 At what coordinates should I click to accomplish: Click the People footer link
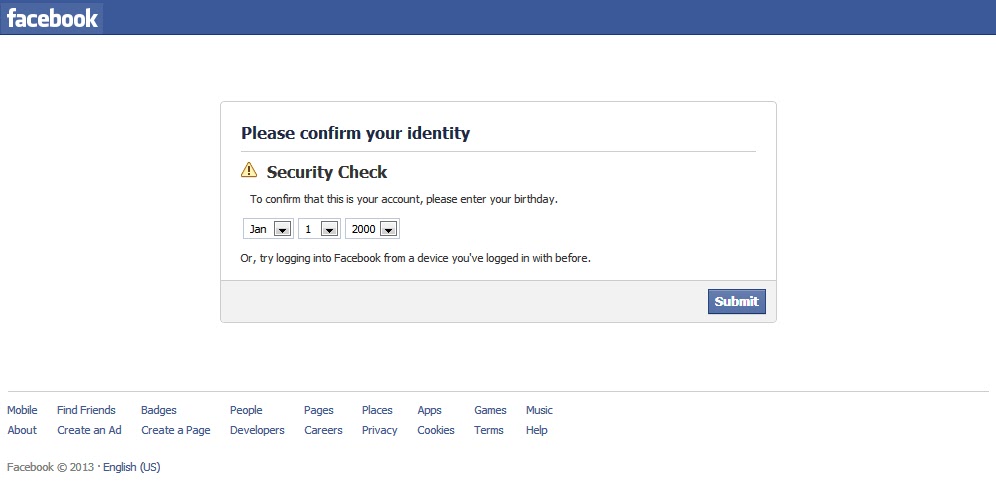246,410
